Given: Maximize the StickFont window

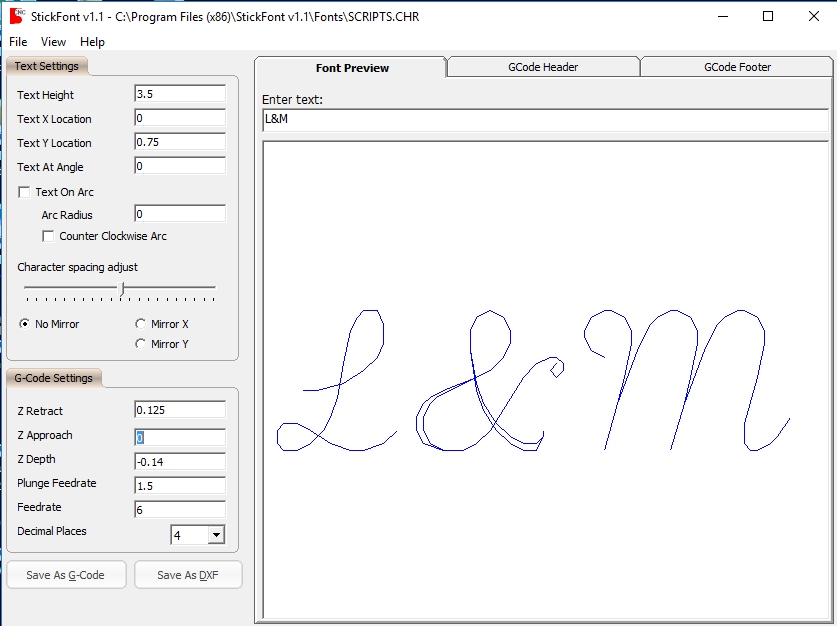Looking at the screenshot, I should (x=768, y=17).
